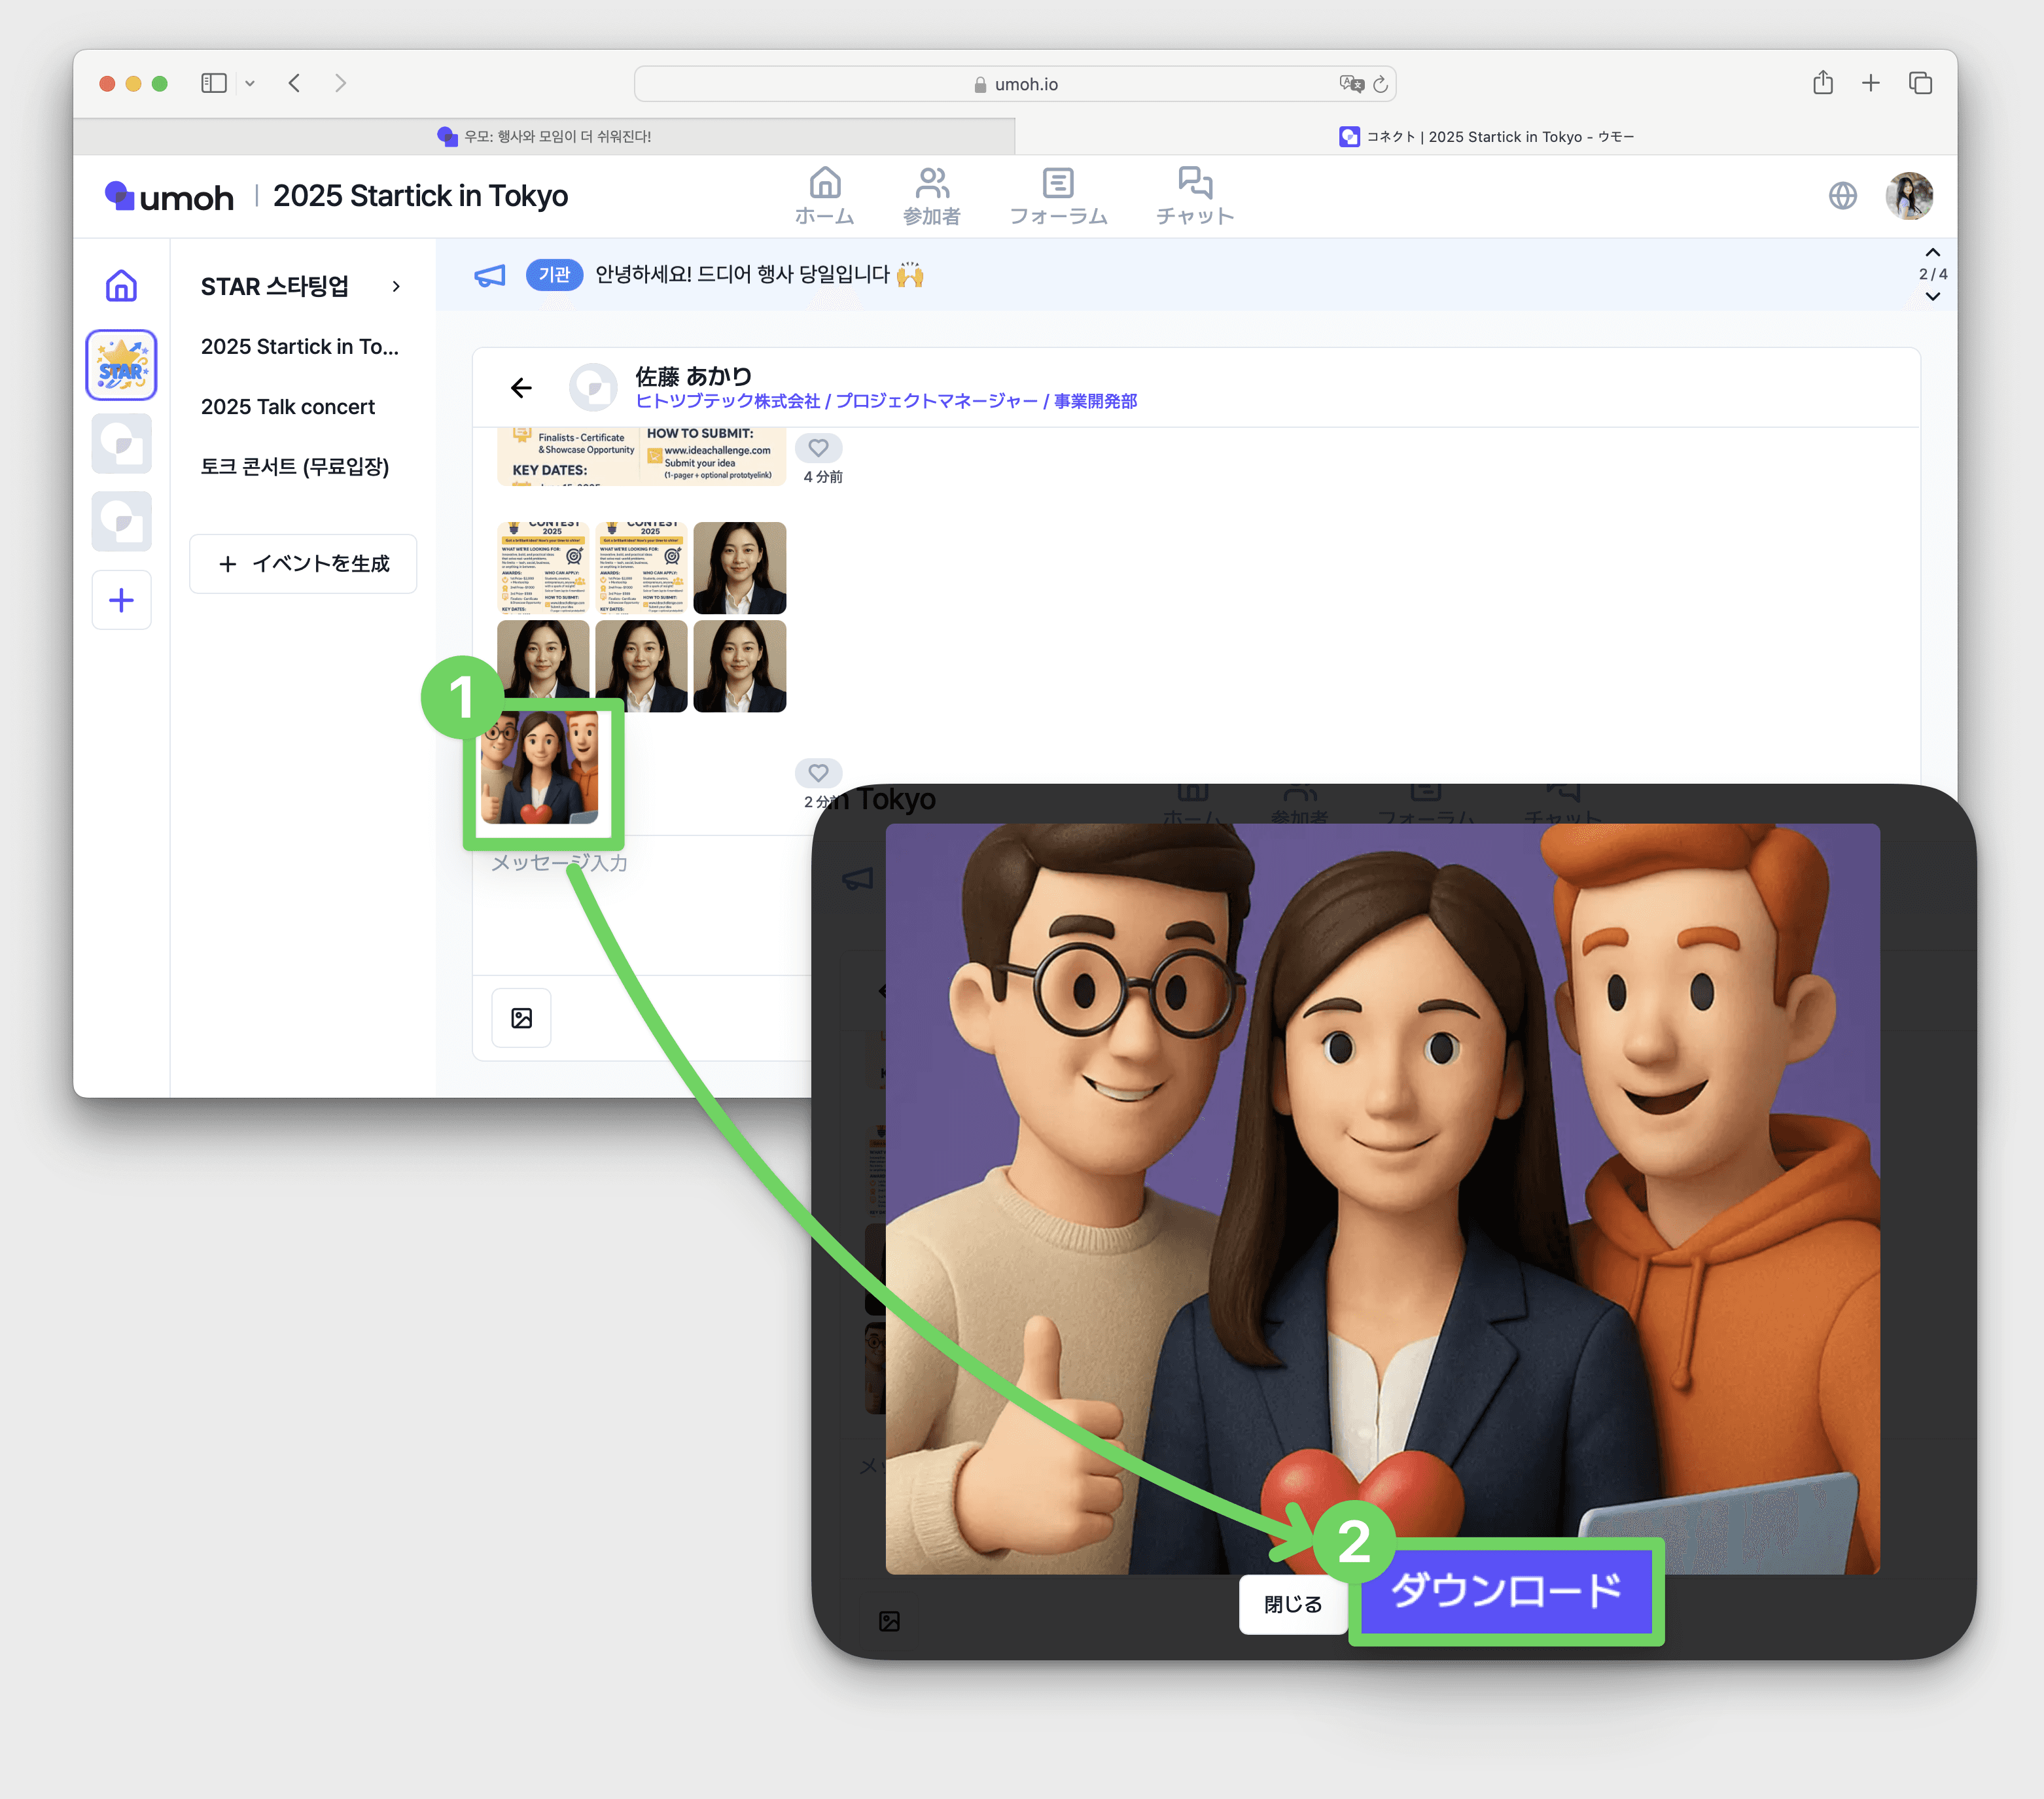Viewport: 2044px width, 1799px height.
Task: Click the back arrow beside 佐藤 あかり
Action: click(521, 388)
